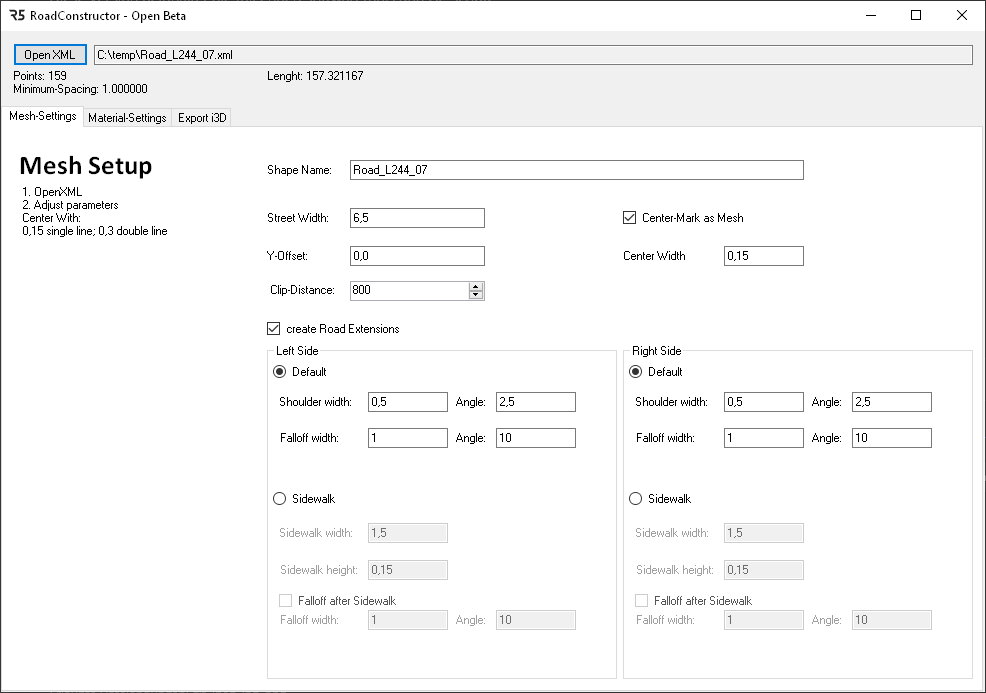986x693 pixels.
Task: Click Right Side Shoulder width field
Action: coord(764,402)
